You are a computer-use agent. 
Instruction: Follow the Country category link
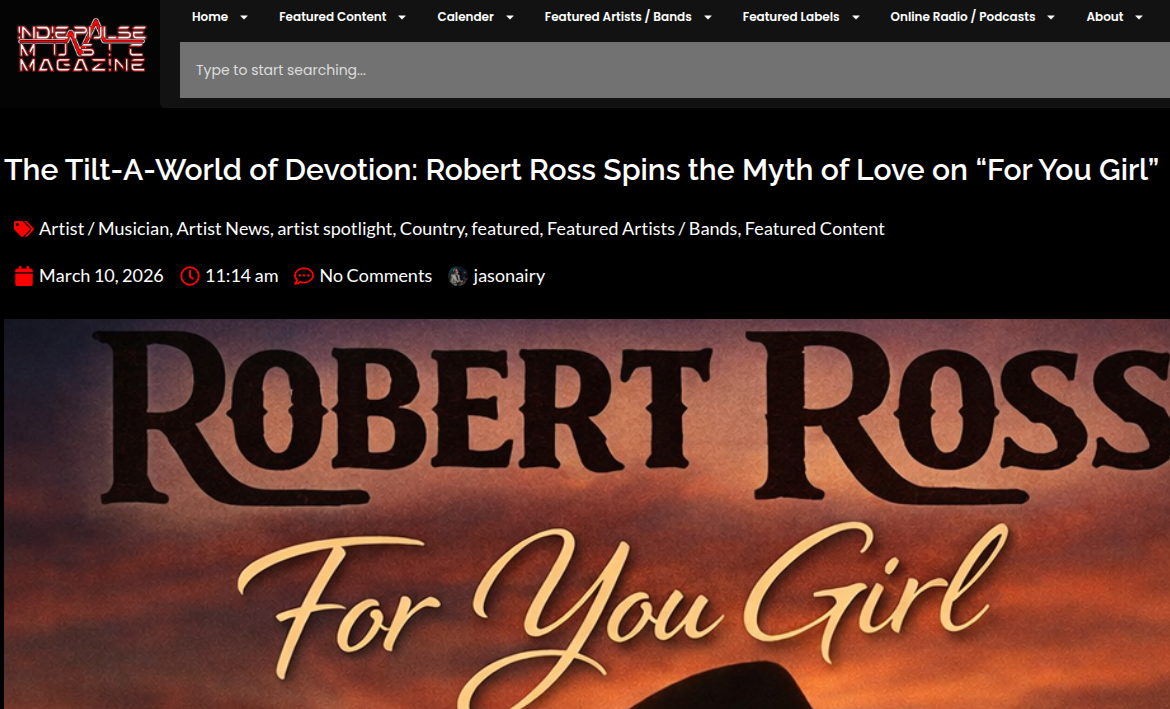432,229
